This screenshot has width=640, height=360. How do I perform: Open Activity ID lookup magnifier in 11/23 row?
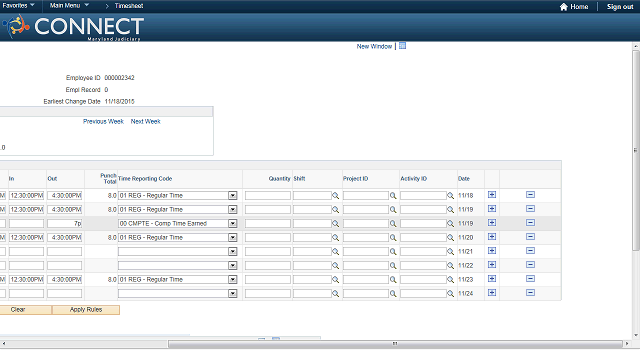click(x=451, y=280)
